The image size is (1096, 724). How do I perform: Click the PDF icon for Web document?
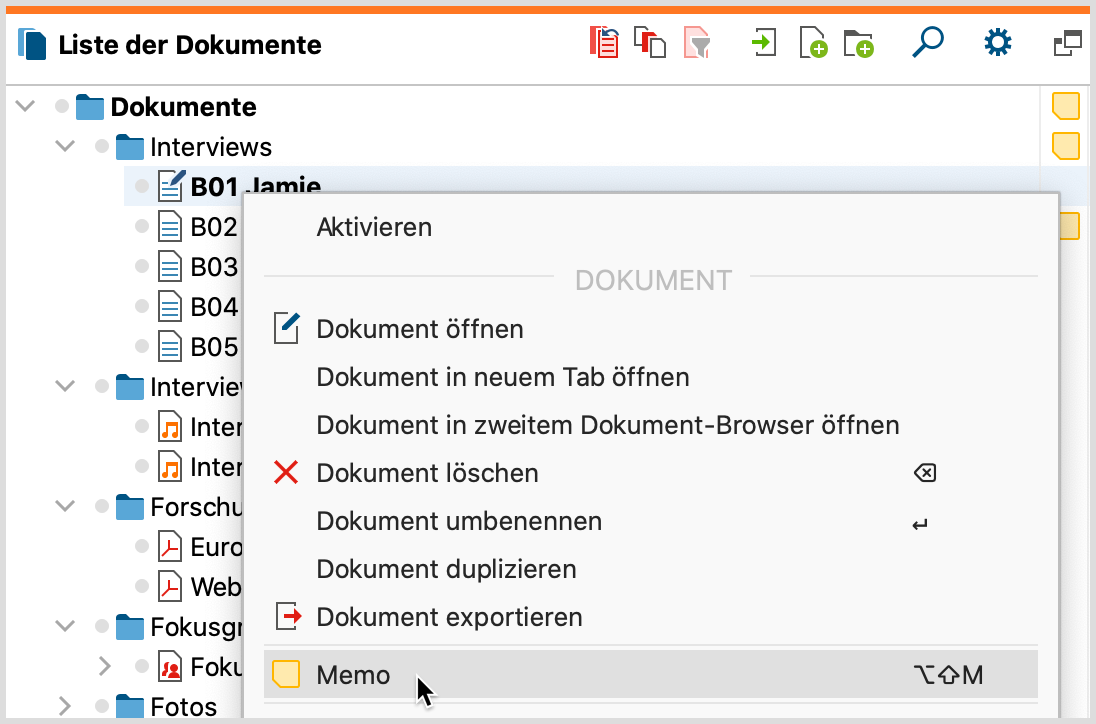(x=170, y=586)
